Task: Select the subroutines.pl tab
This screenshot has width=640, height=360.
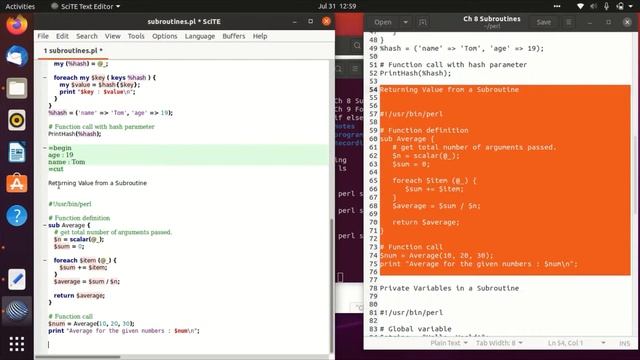Action: (x=73, y=51)
